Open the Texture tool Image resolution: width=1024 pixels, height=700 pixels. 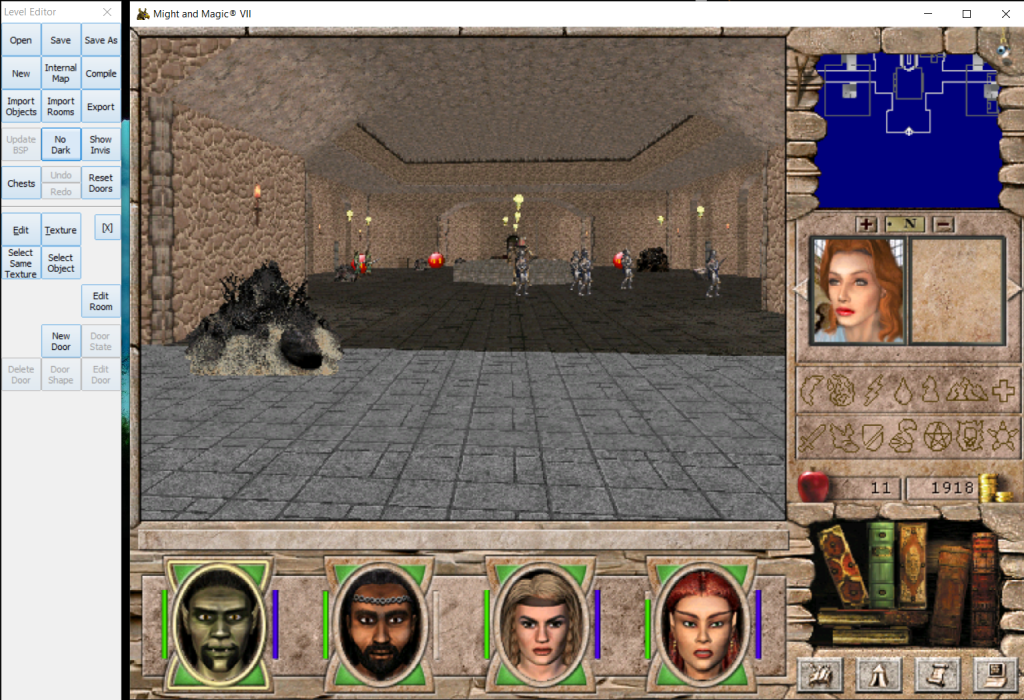(x=61, y=230)
